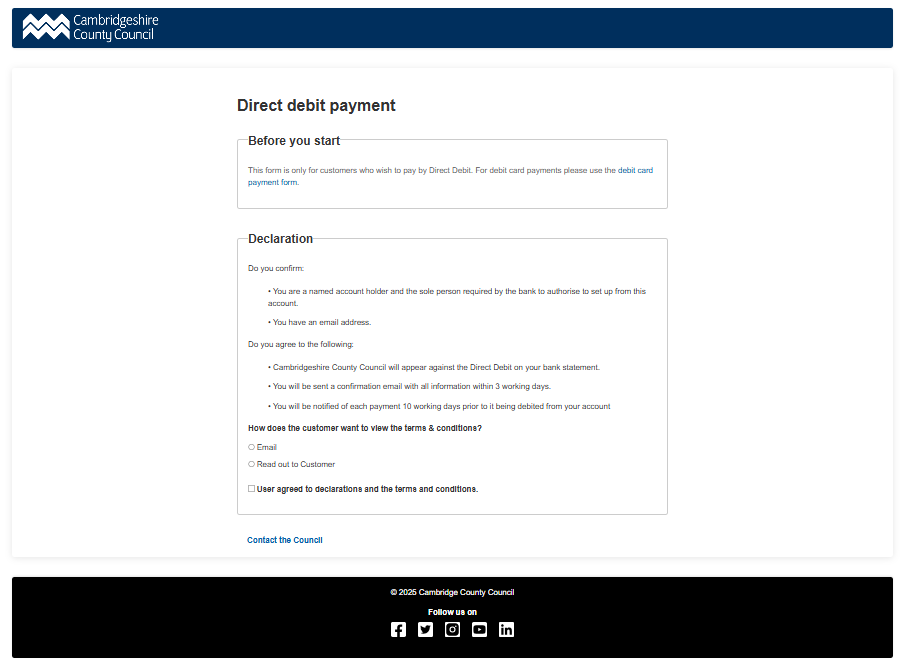Click the Facebook icon in footer
This screenshot has height=668, width=904.
[x=398, y=629]
